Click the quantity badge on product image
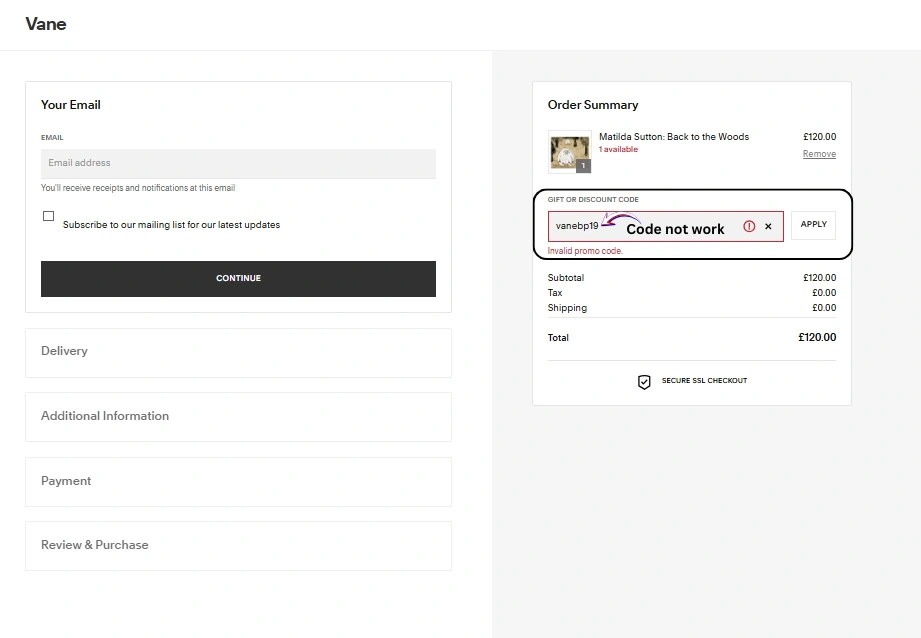 point(583,166)
